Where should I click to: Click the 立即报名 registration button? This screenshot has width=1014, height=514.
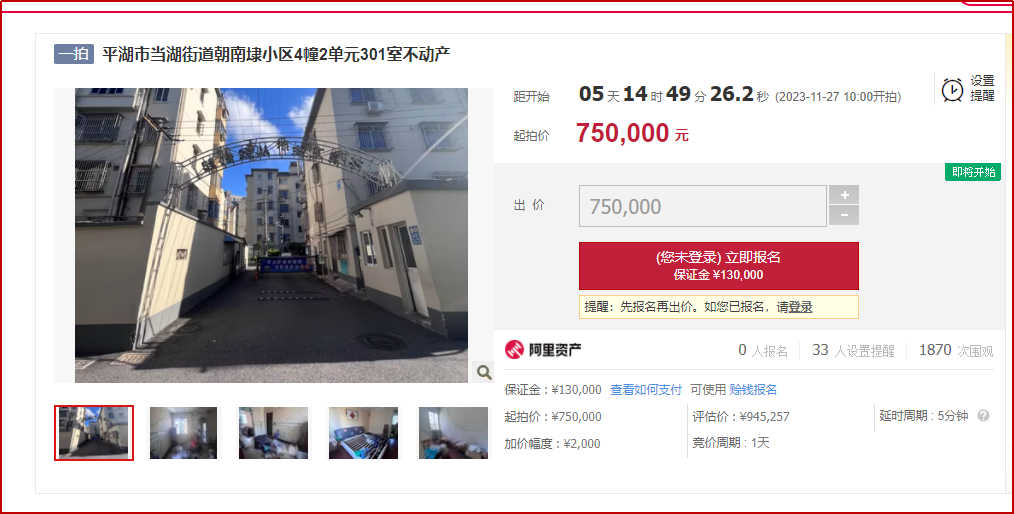pos(718,266)
